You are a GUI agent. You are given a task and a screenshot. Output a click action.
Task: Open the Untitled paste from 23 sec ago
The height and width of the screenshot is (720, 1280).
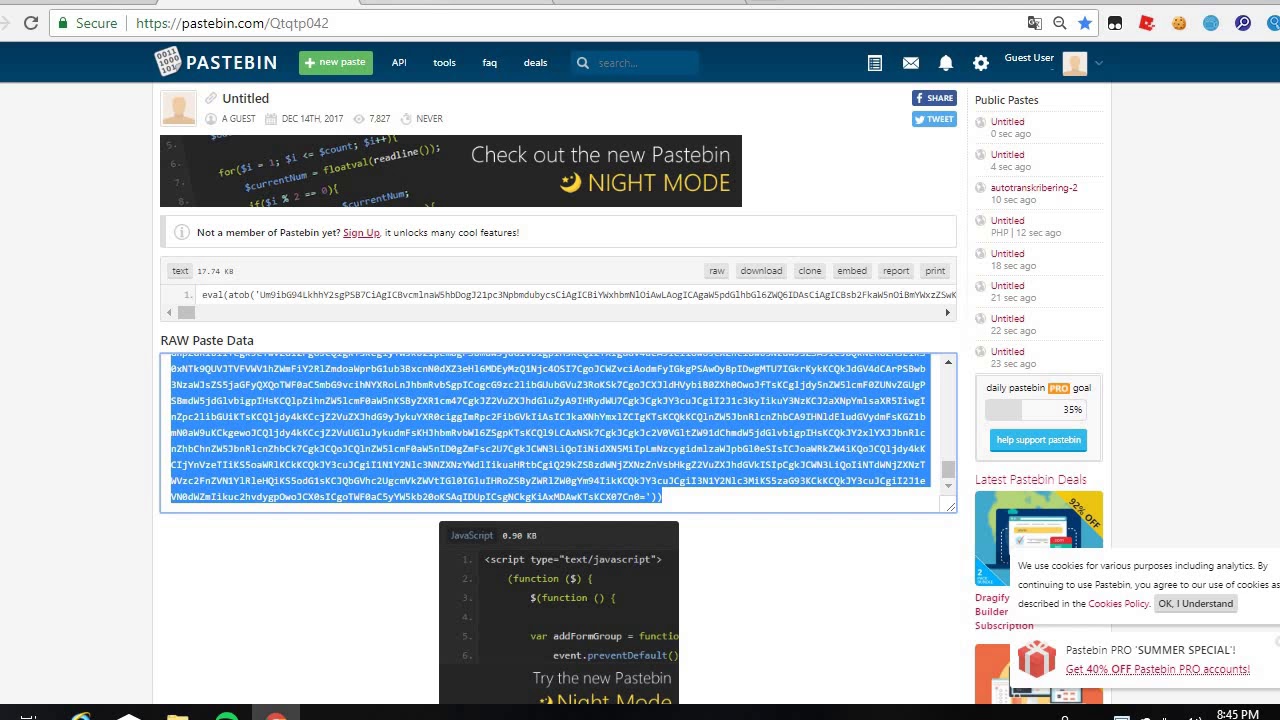coord(1007,352)
